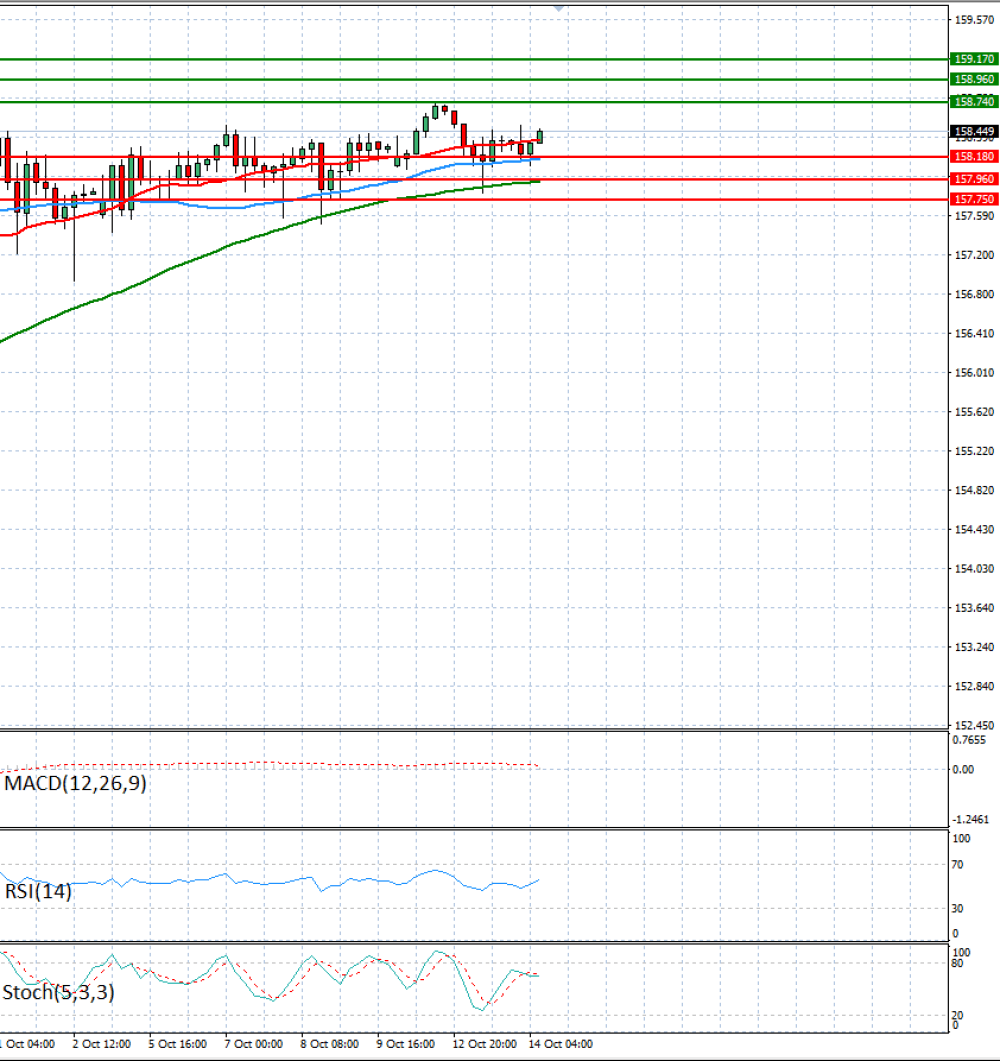Screen dimensions: 1000x1061
Task: Click the 159.570 price axis value
Action: (974, 20)
